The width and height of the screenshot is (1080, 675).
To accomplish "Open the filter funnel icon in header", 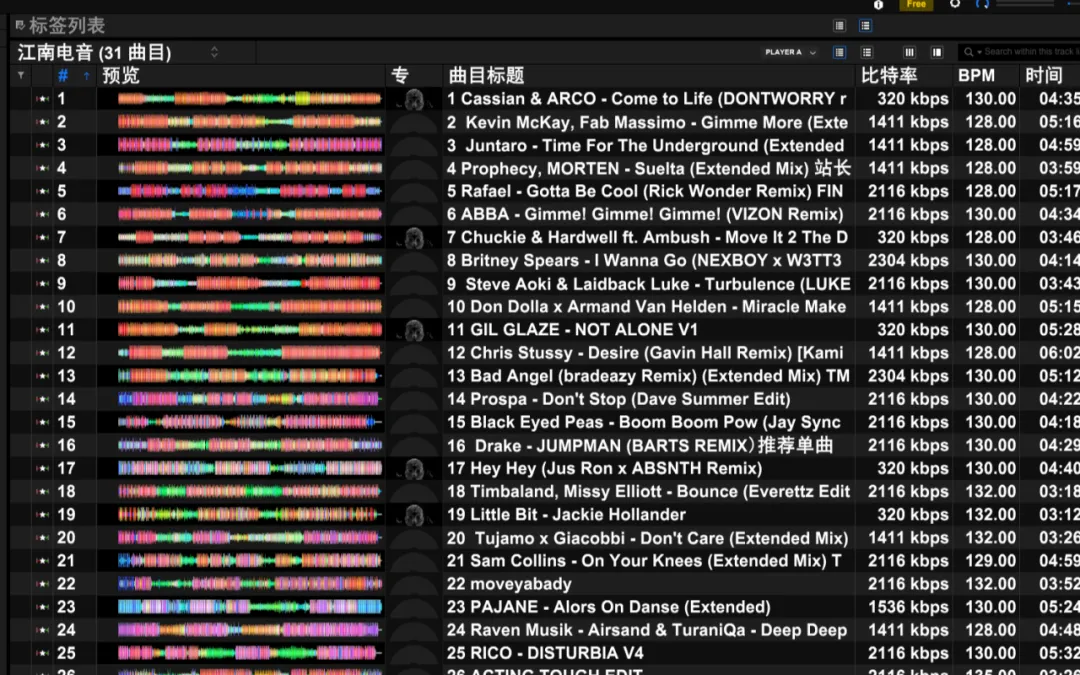I will [x=21, y=75].
